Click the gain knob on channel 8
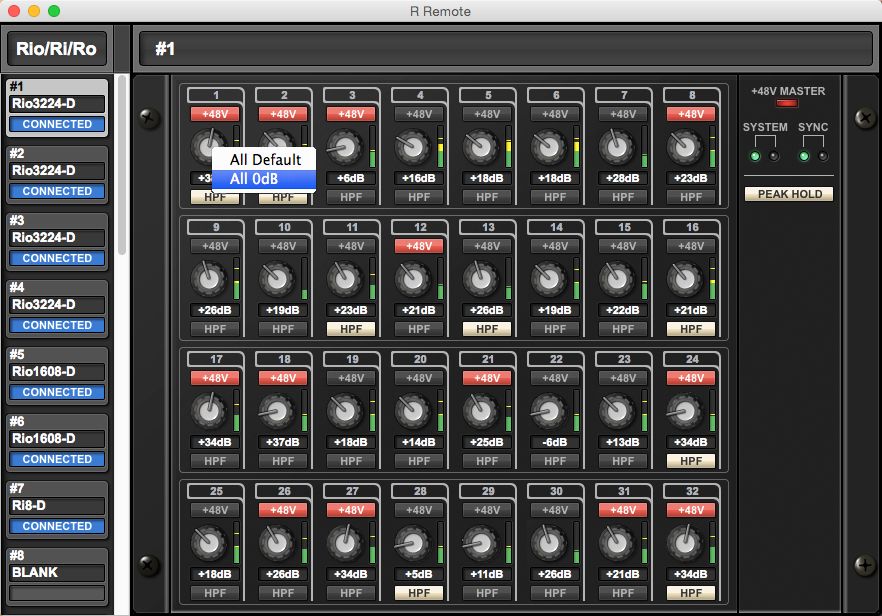 (x=685, y=148)
